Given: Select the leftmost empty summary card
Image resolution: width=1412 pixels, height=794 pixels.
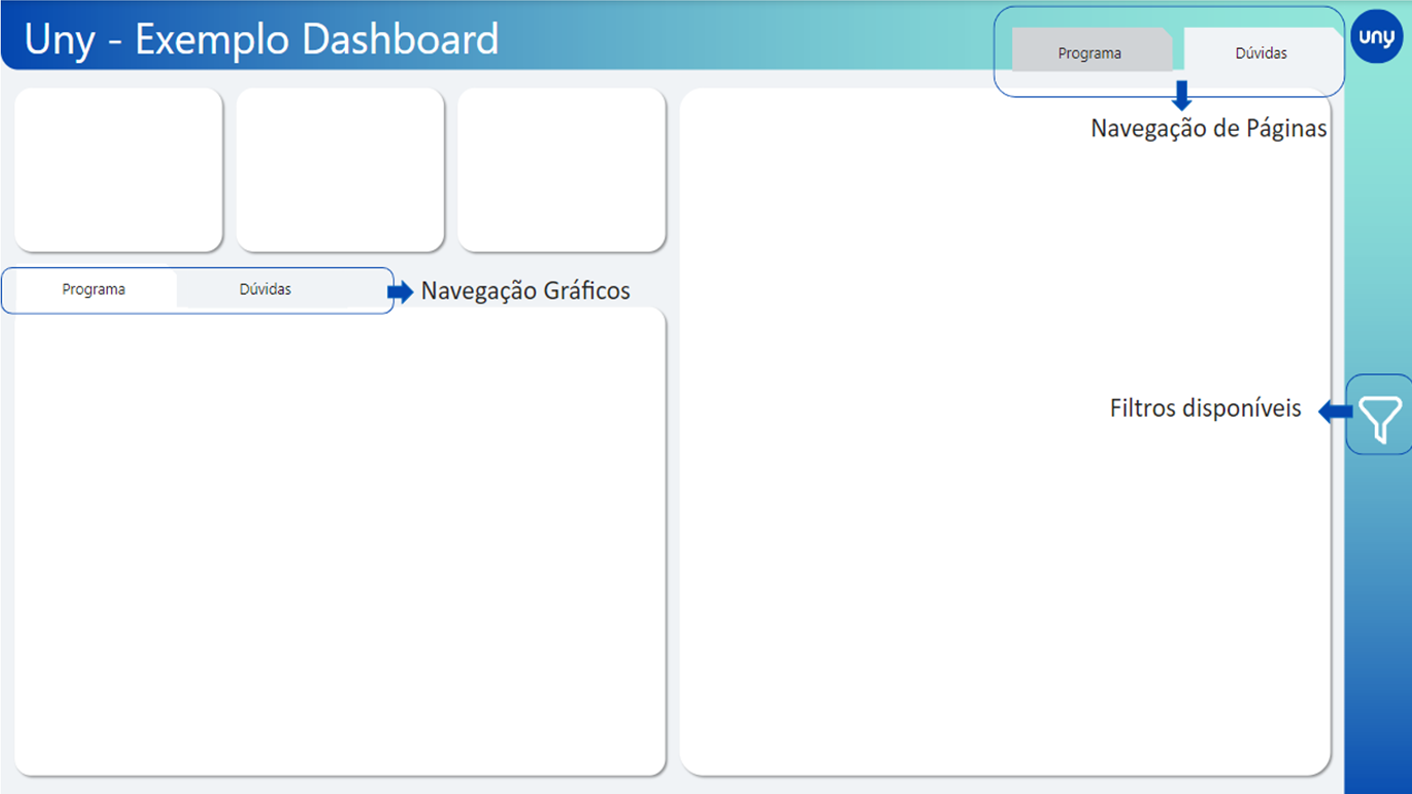Looking at the screenshot, I should (x=118, y=169).
